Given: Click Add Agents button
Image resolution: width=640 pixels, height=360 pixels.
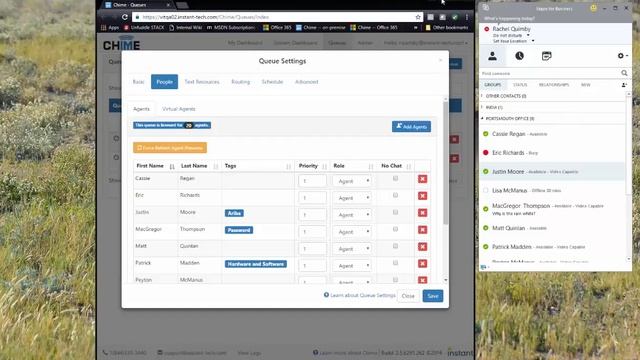Looking at the screenshot, I should click(x=411, y=127).
